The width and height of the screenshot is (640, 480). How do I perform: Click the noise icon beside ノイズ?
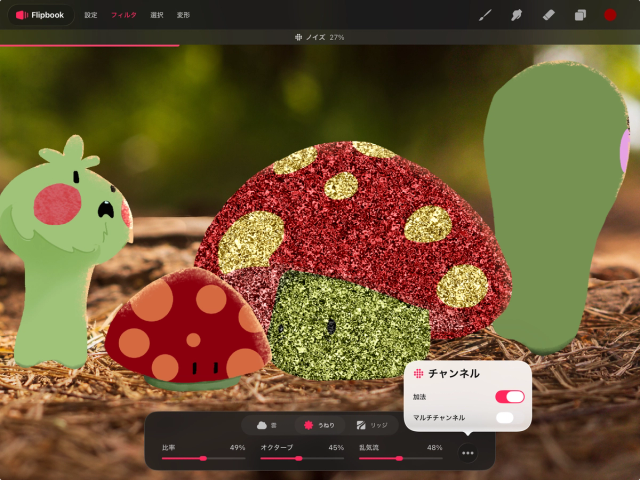click(298, 37)
